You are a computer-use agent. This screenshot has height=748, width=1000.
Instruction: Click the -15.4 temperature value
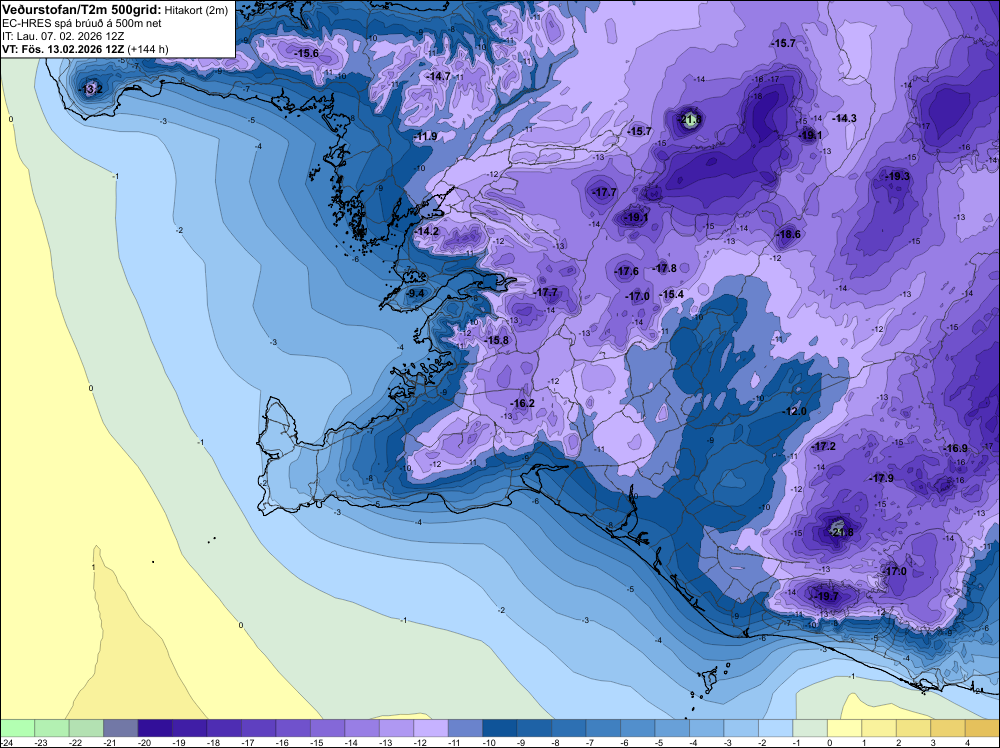click(672, 295)
